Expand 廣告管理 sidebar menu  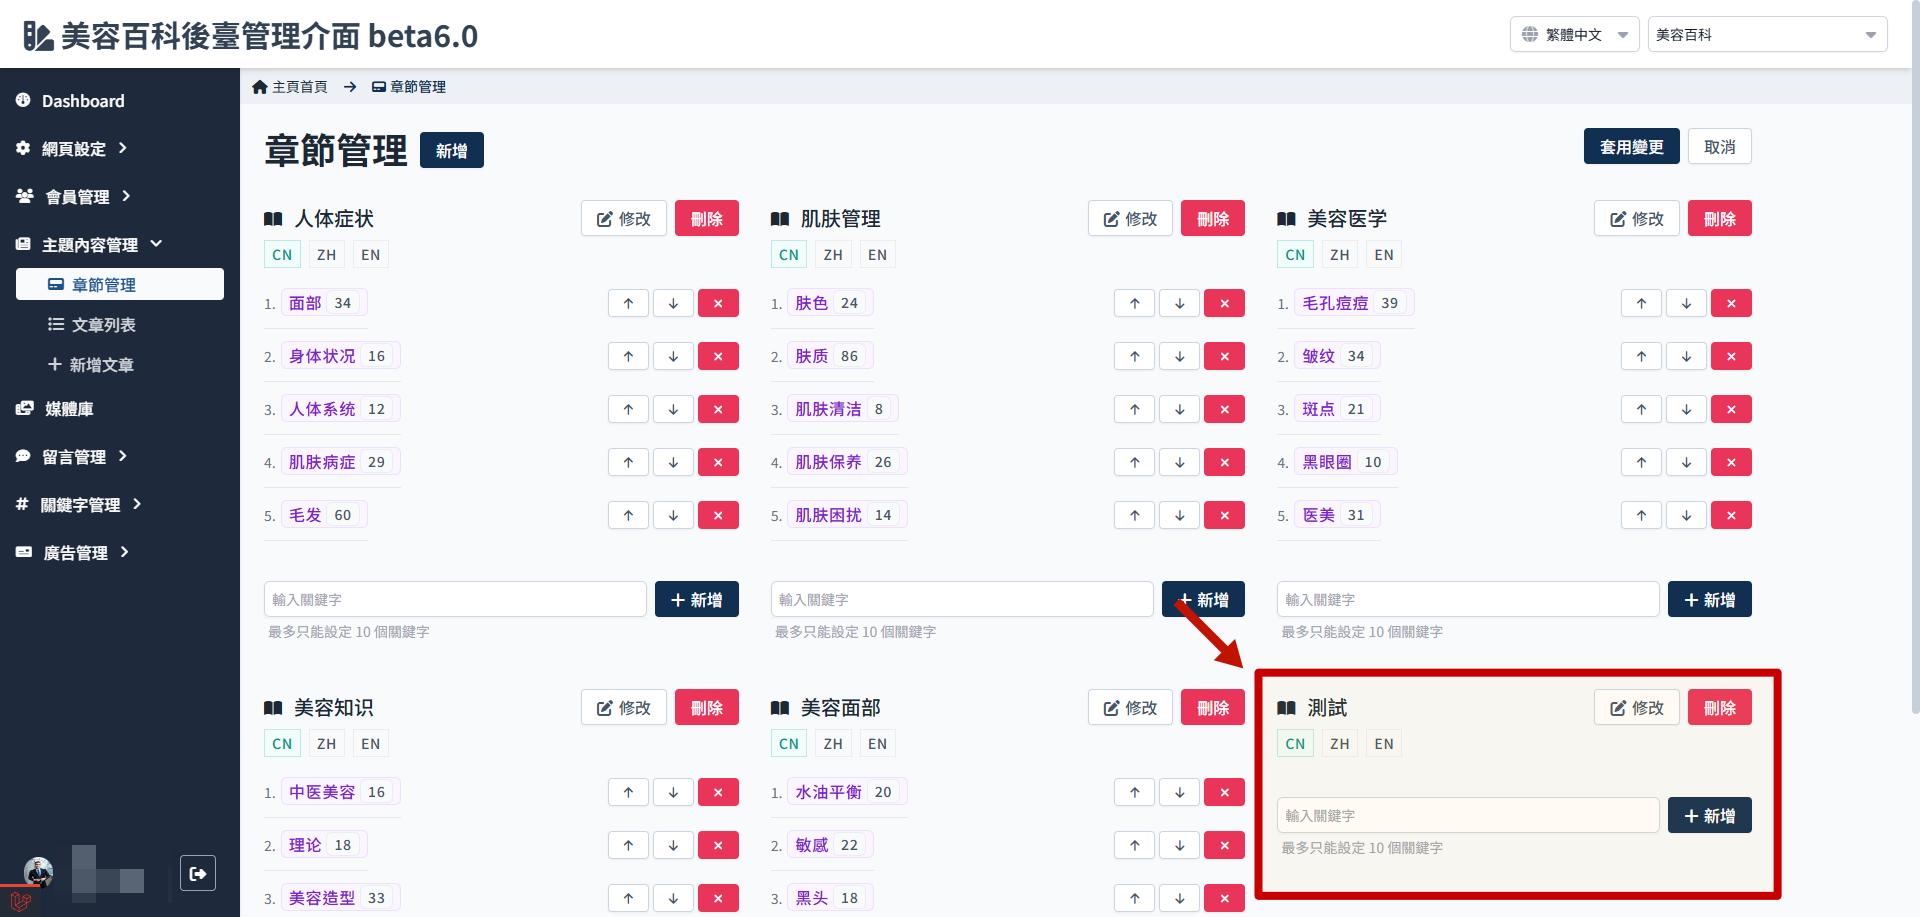[x=73, y=552]
